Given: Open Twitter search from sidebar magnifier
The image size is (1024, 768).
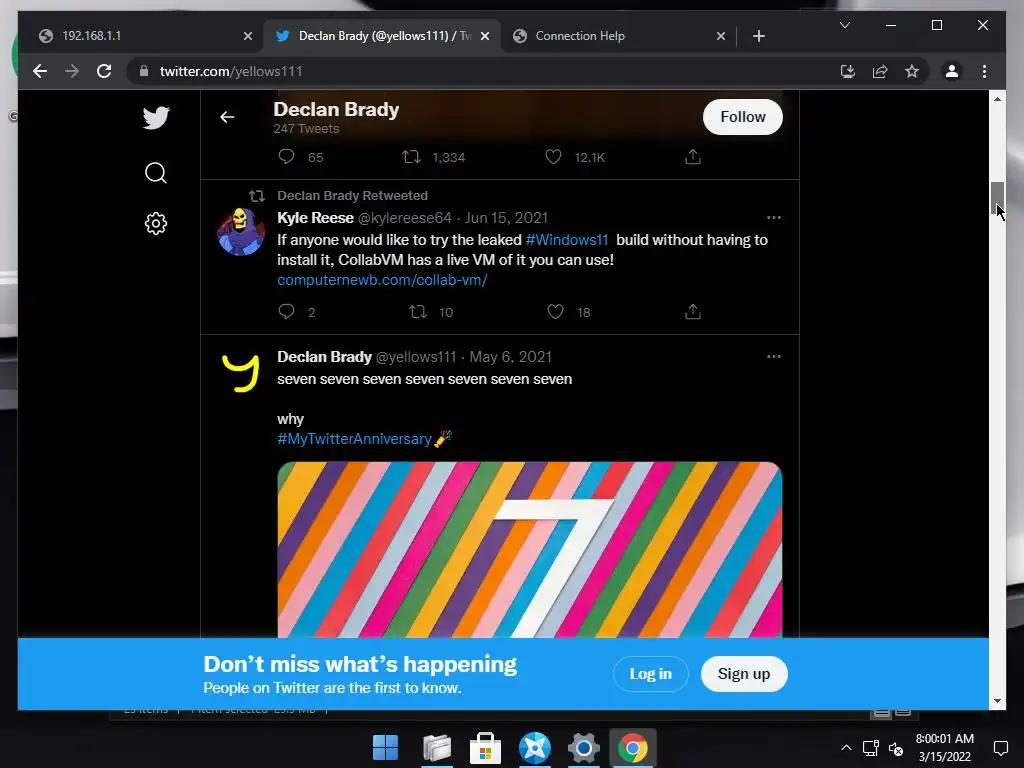Looking at the screenshot, I should coord(155,173).
